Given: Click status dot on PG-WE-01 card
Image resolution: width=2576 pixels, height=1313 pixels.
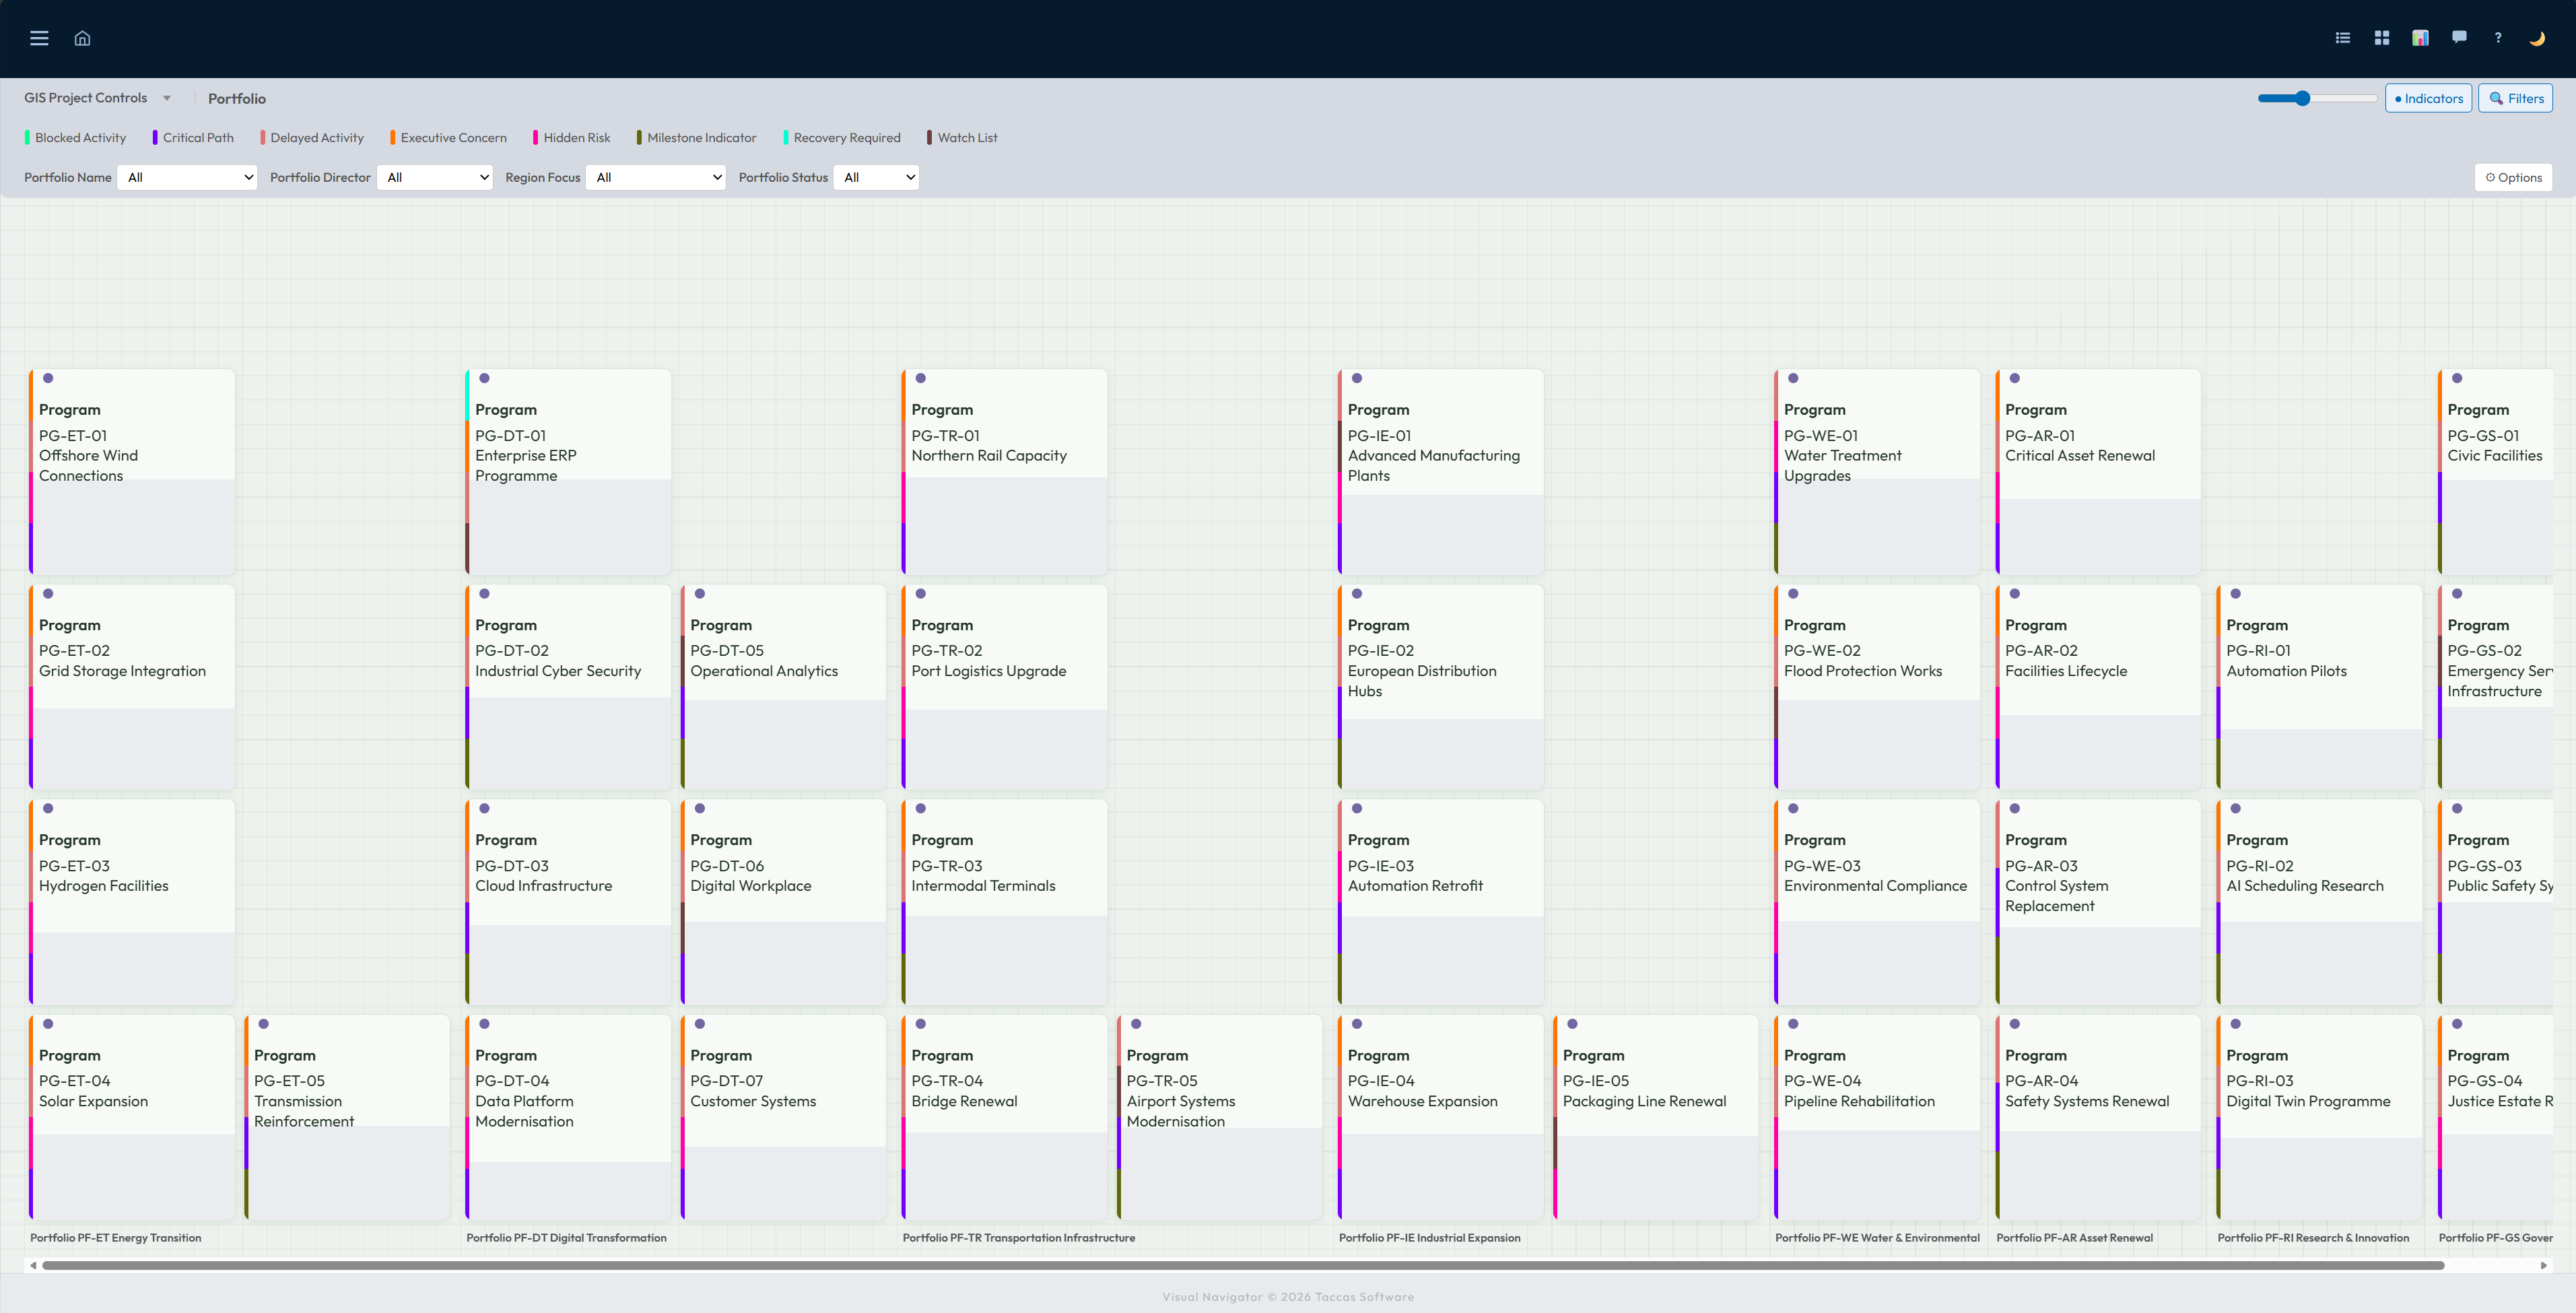Looking at the screenshot, I should point(1793,378).
